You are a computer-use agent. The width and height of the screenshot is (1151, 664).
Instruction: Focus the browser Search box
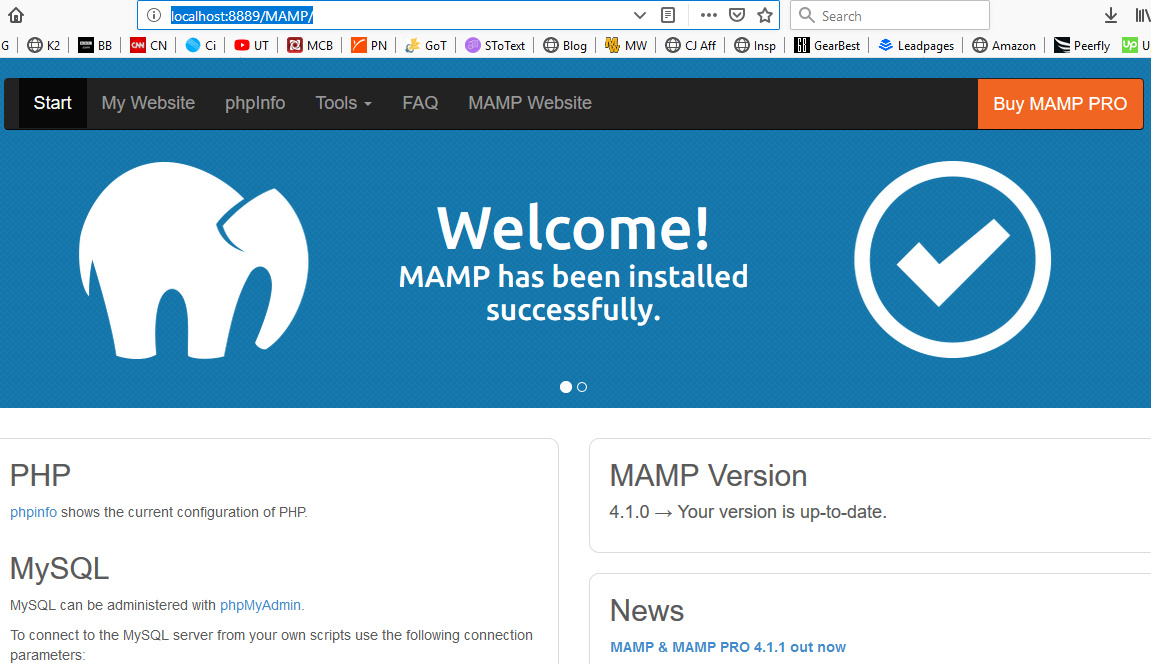click(x=890, y=15)
